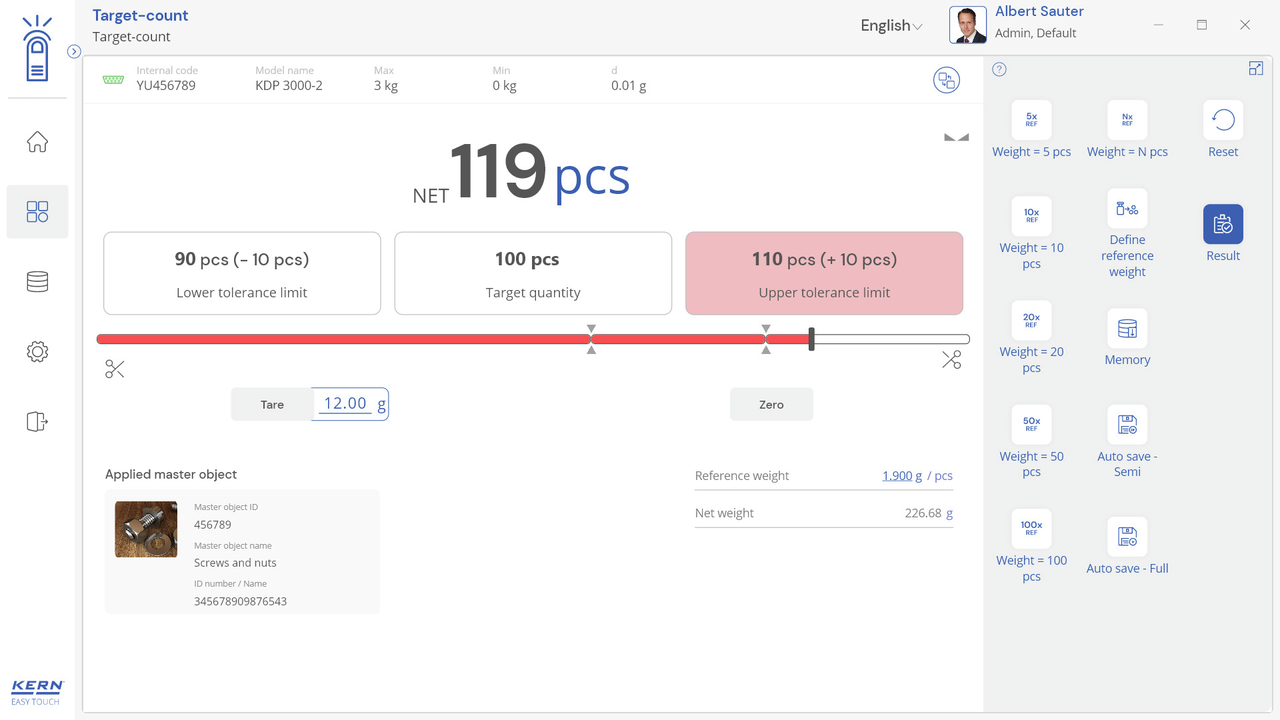This screenshot has height=720, width=1280.
Task: Open the Define reference weight tool
Action: tap(1127, 209)
